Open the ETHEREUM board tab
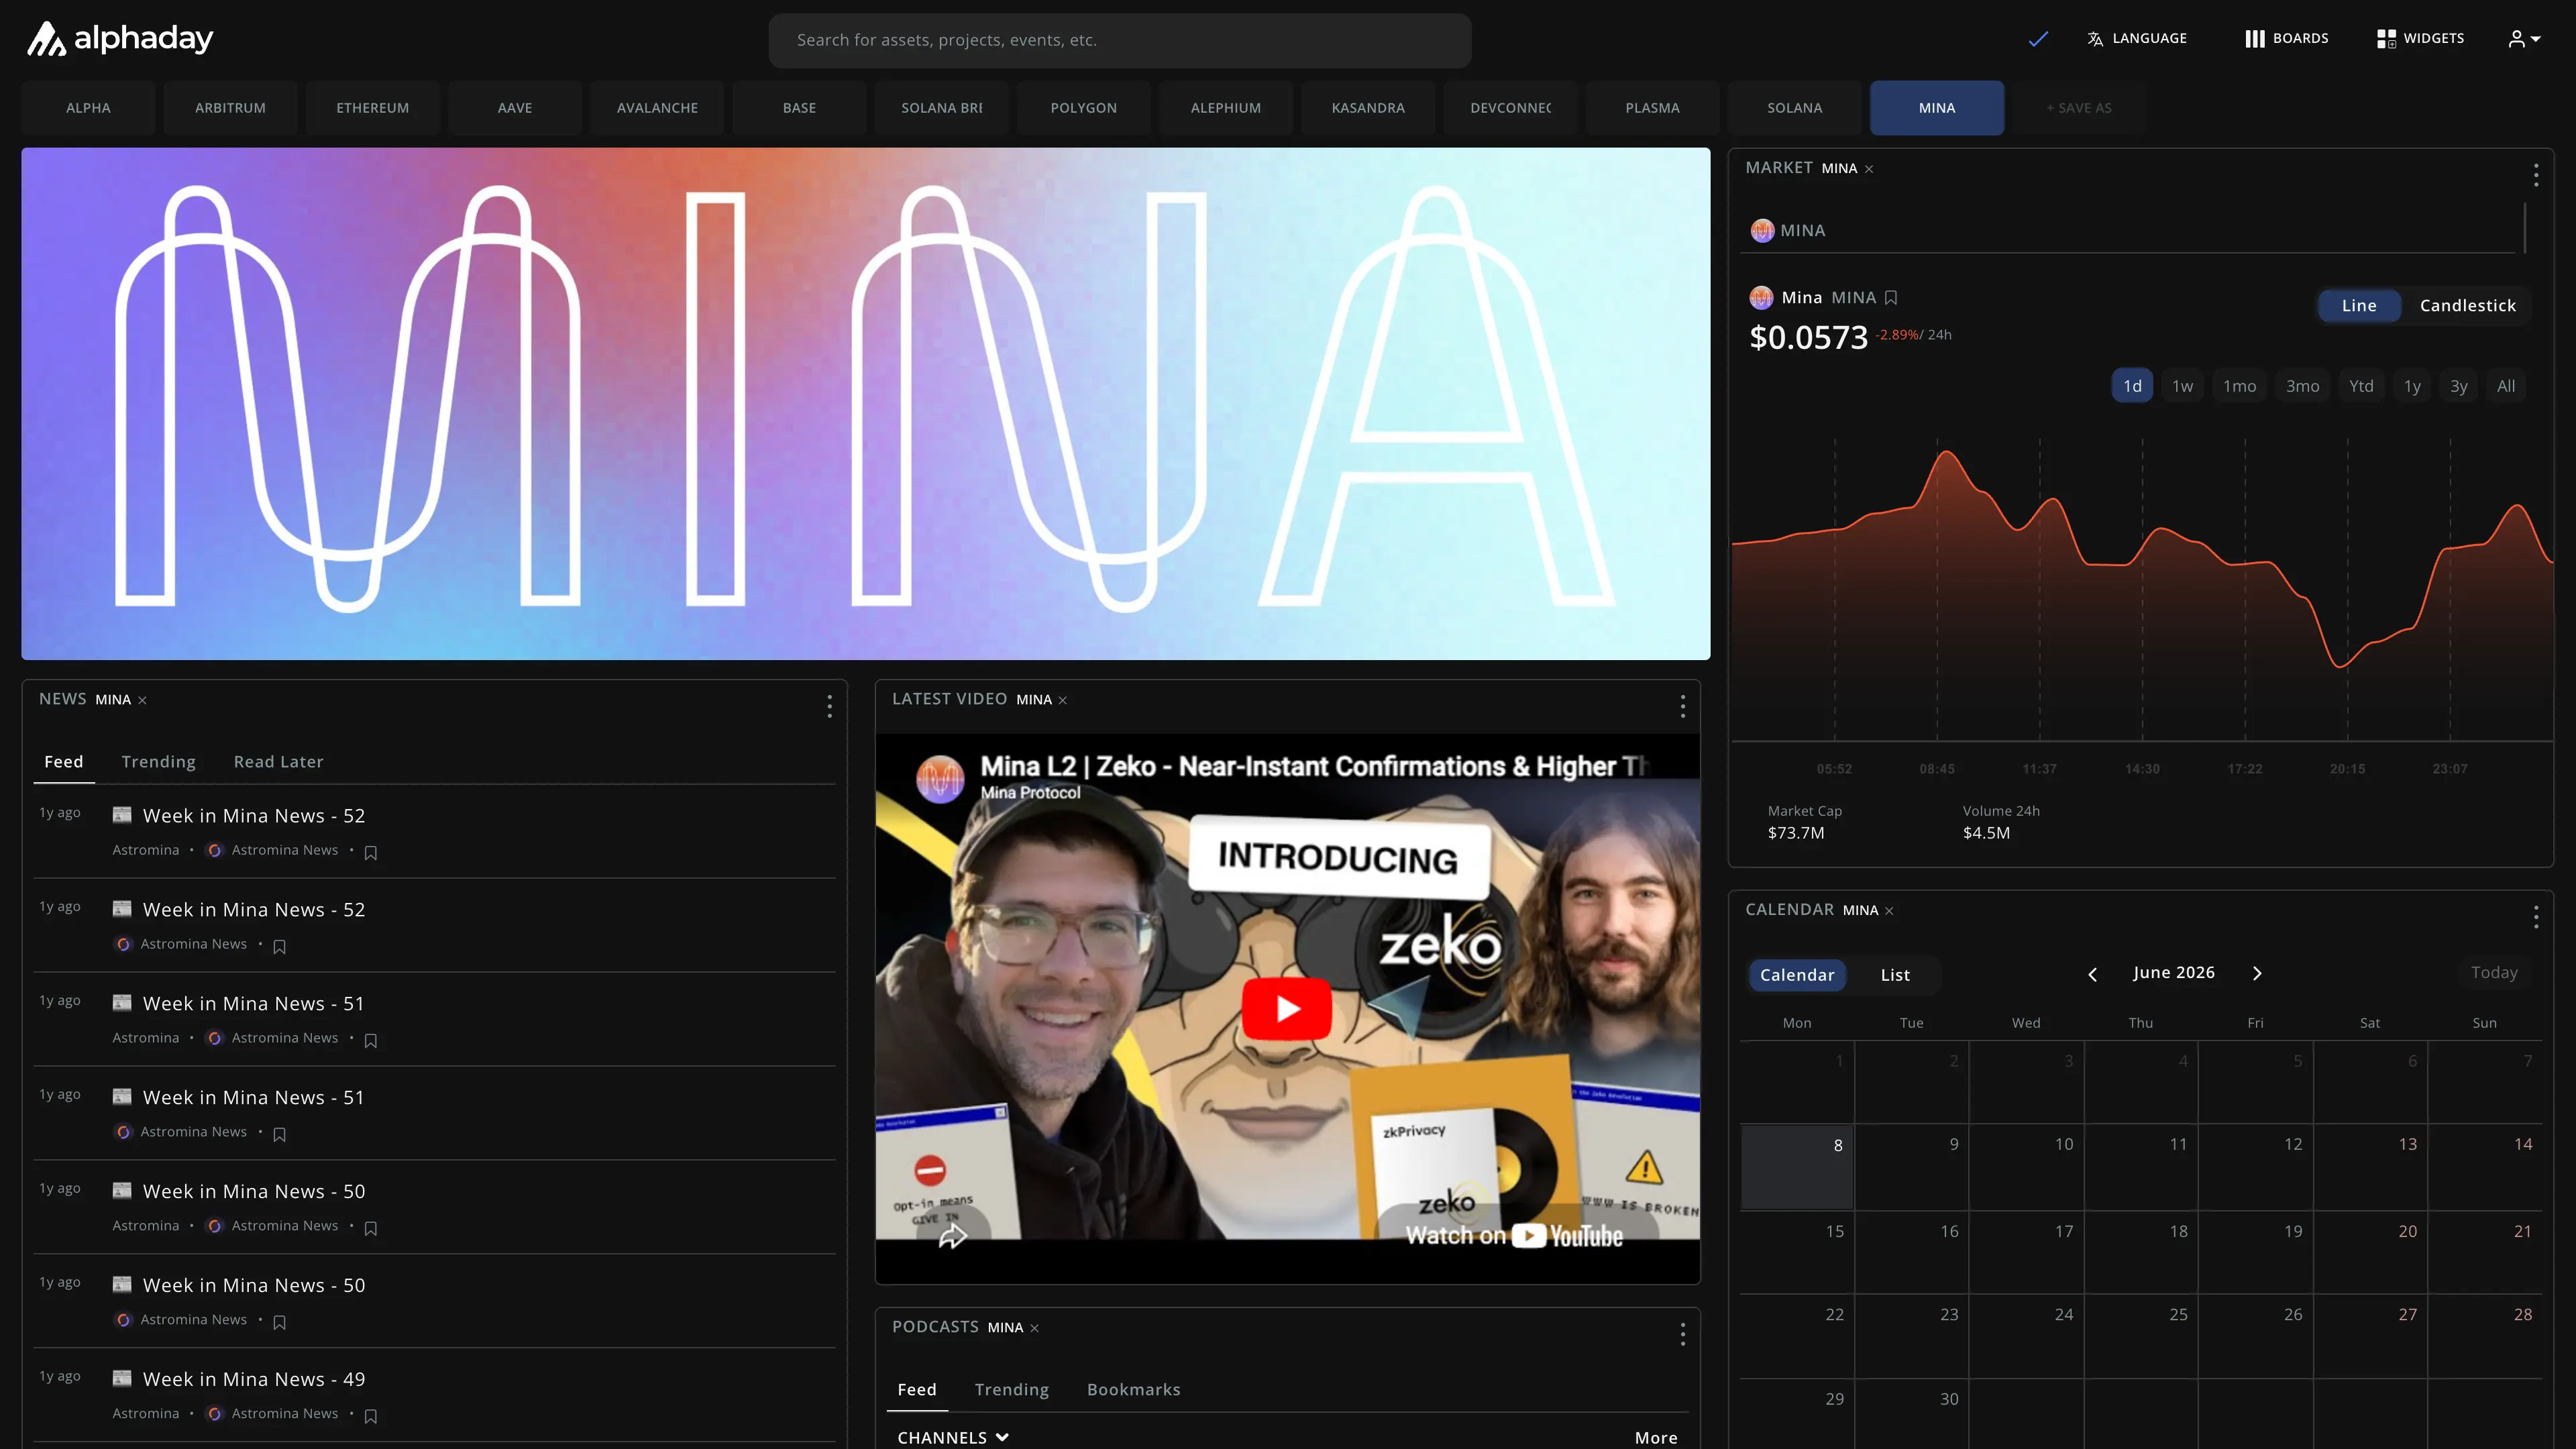Screen dimensions: 2576x1449 tap(372, 108)
